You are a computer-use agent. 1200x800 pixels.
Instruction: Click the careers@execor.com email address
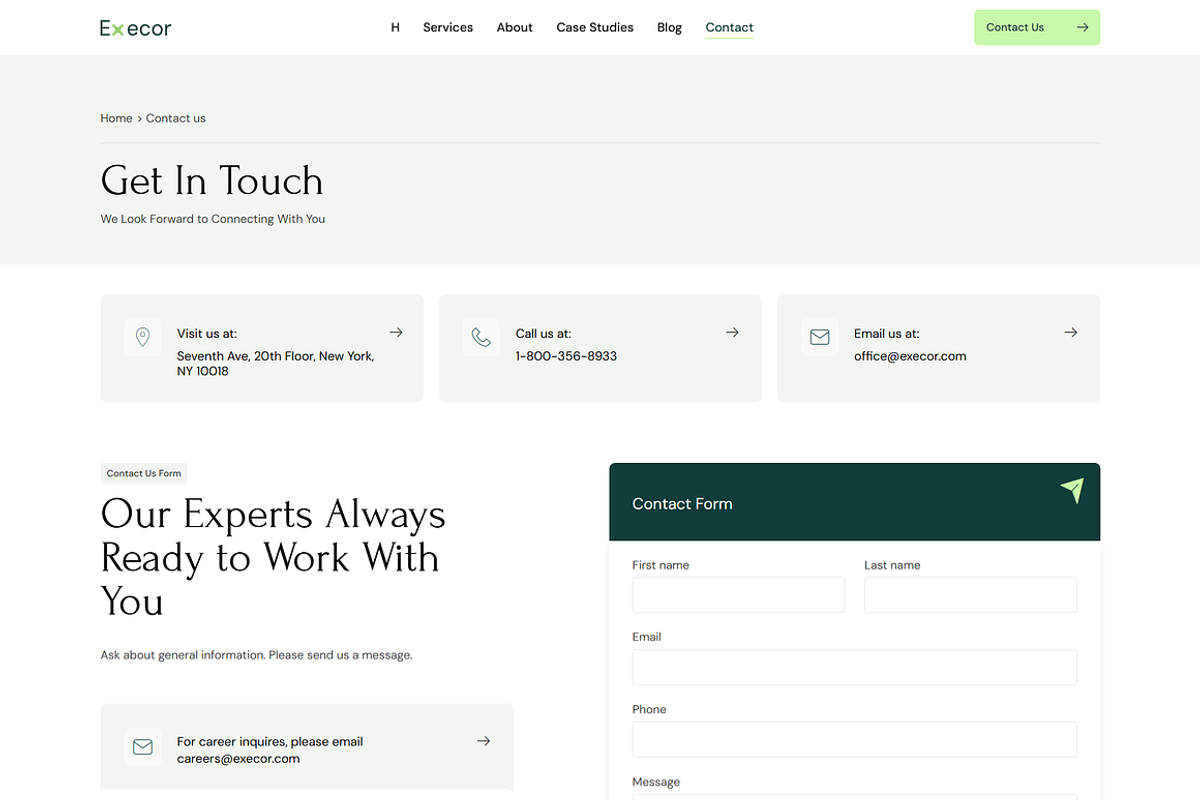tap(238, 759)
